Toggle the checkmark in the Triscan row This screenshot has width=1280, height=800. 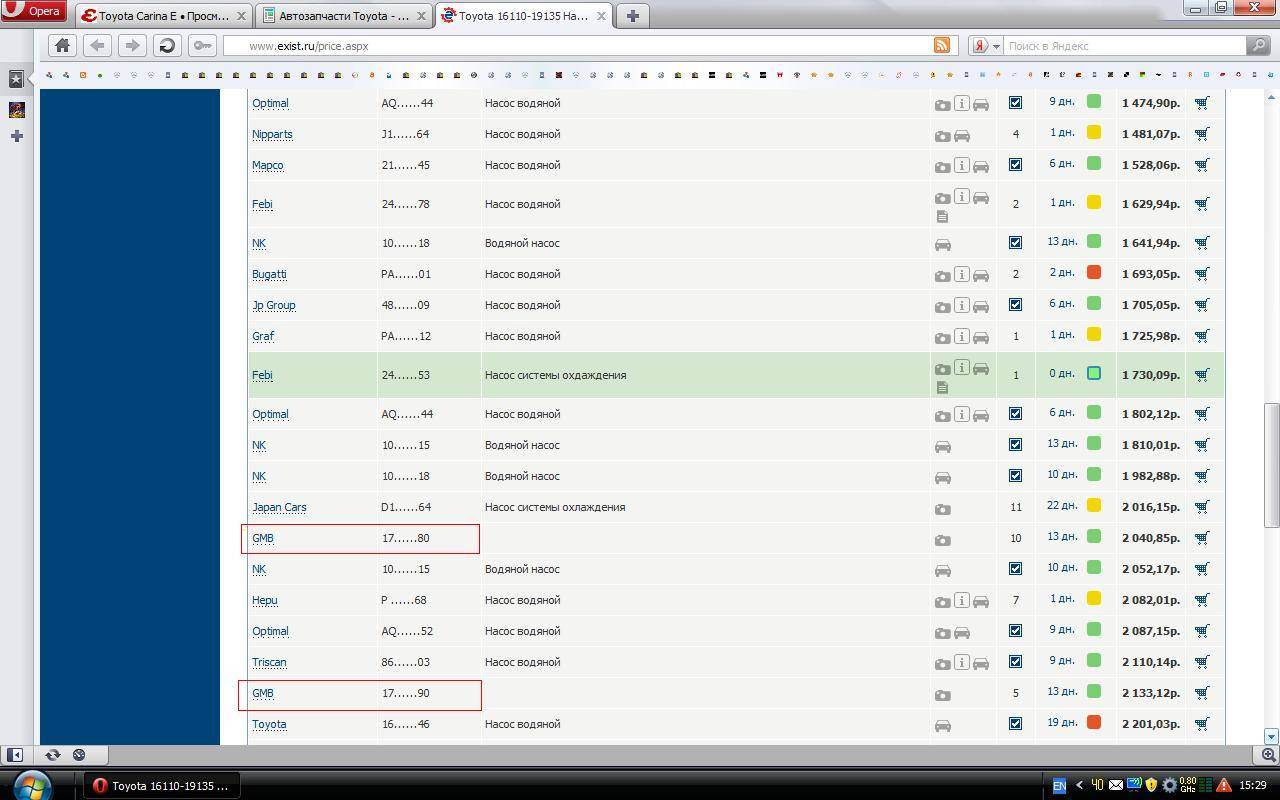(x=1015, y=662)
